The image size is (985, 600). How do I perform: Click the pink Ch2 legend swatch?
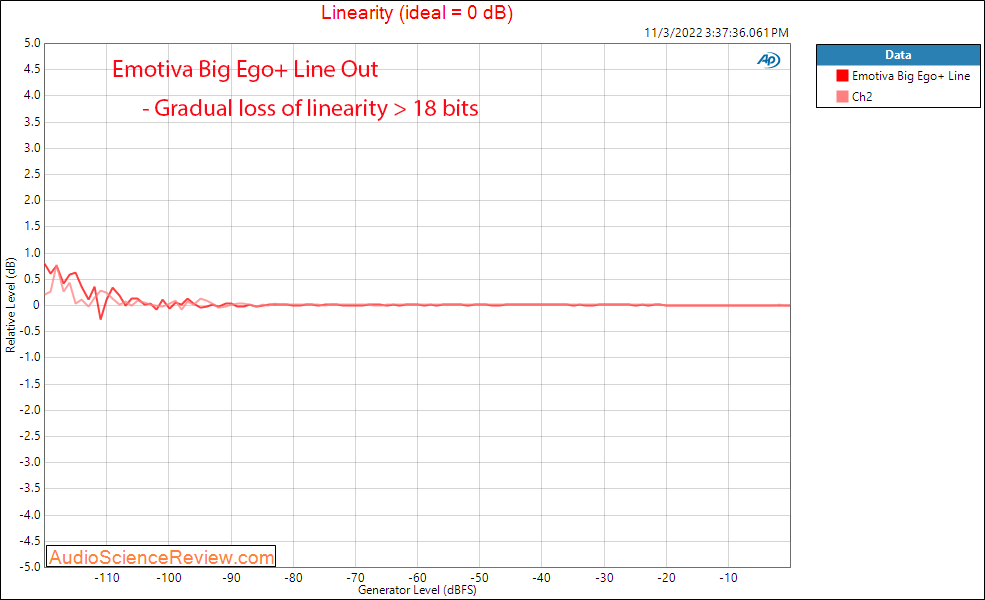(x=842, y=96)
